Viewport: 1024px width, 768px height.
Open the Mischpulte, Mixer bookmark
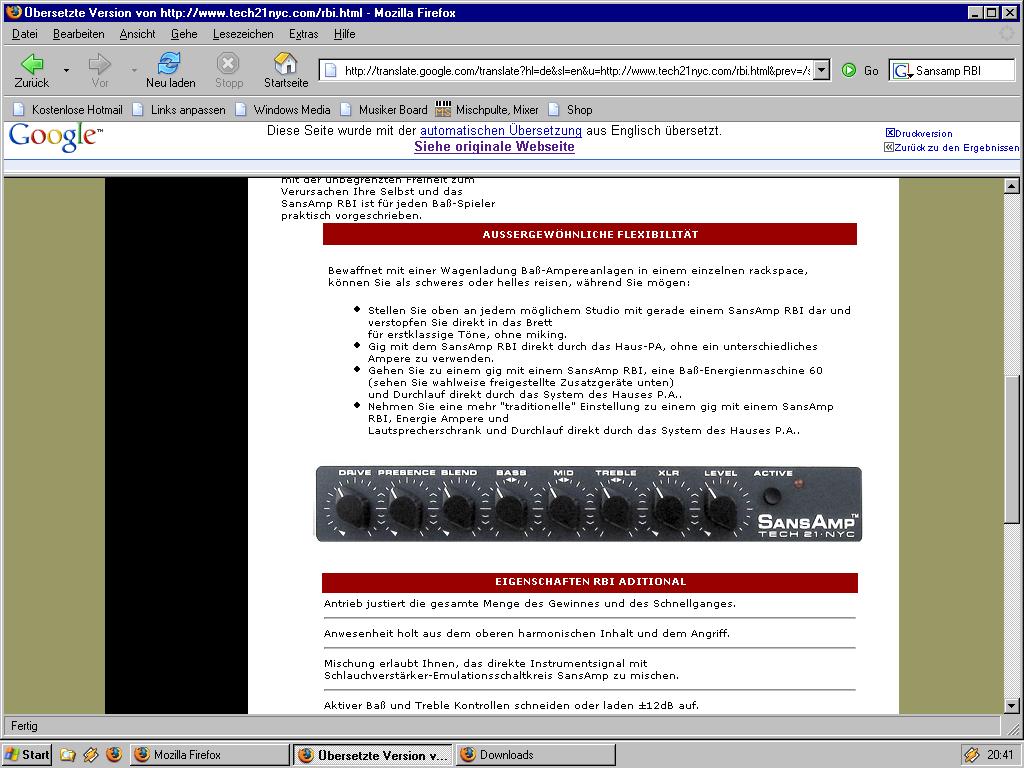487,110
